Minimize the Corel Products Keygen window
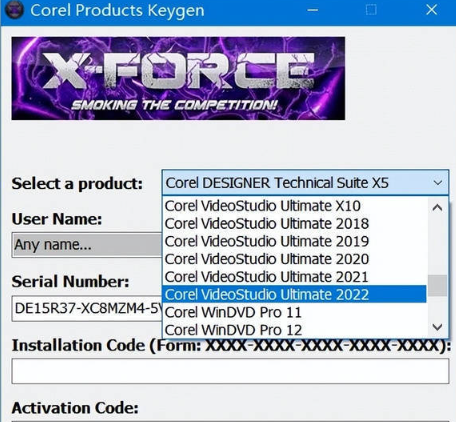This screenshot has height=422, width=456. (312, 10)
